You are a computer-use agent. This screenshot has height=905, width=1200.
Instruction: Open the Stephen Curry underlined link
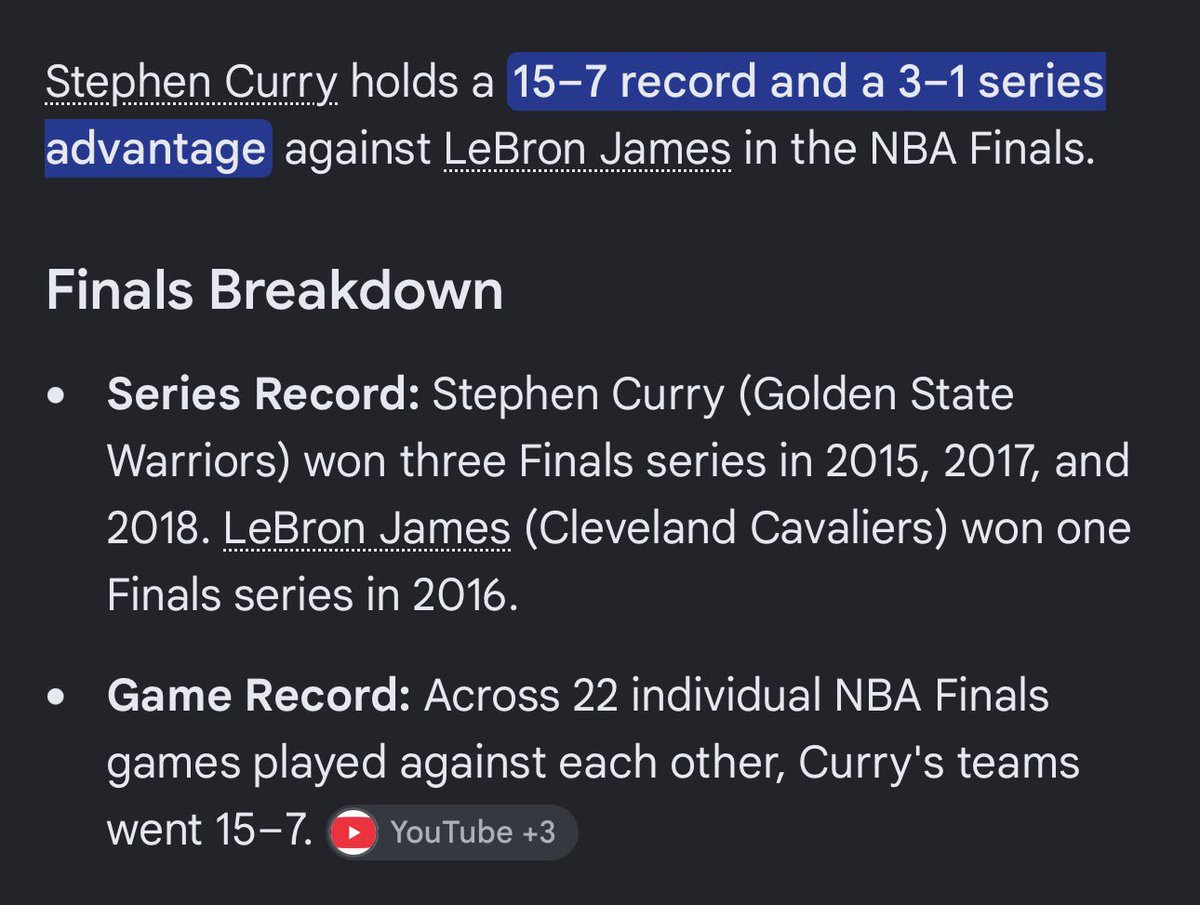pos(192,84)
